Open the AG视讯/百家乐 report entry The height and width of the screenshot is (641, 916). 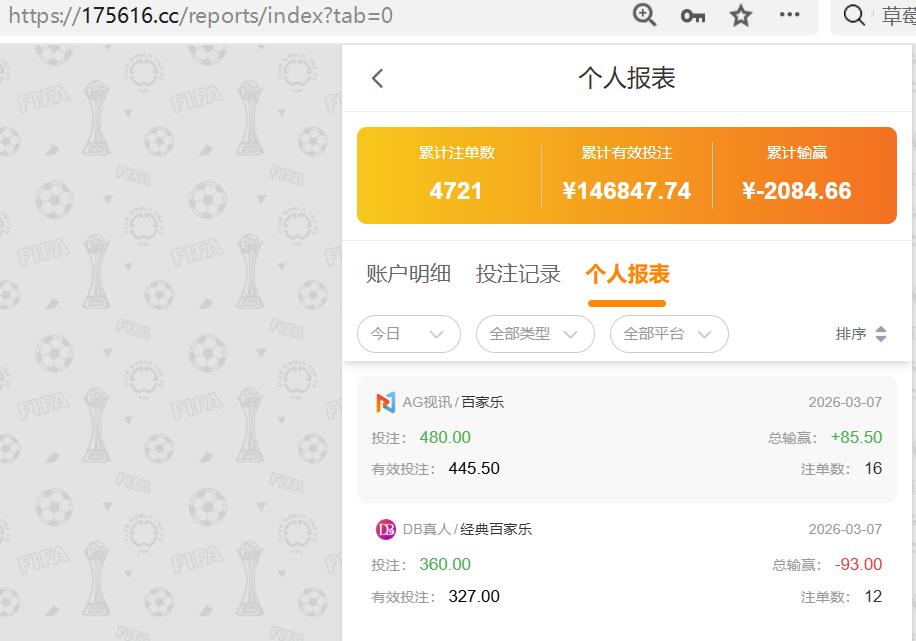click(x=627, y=435)
